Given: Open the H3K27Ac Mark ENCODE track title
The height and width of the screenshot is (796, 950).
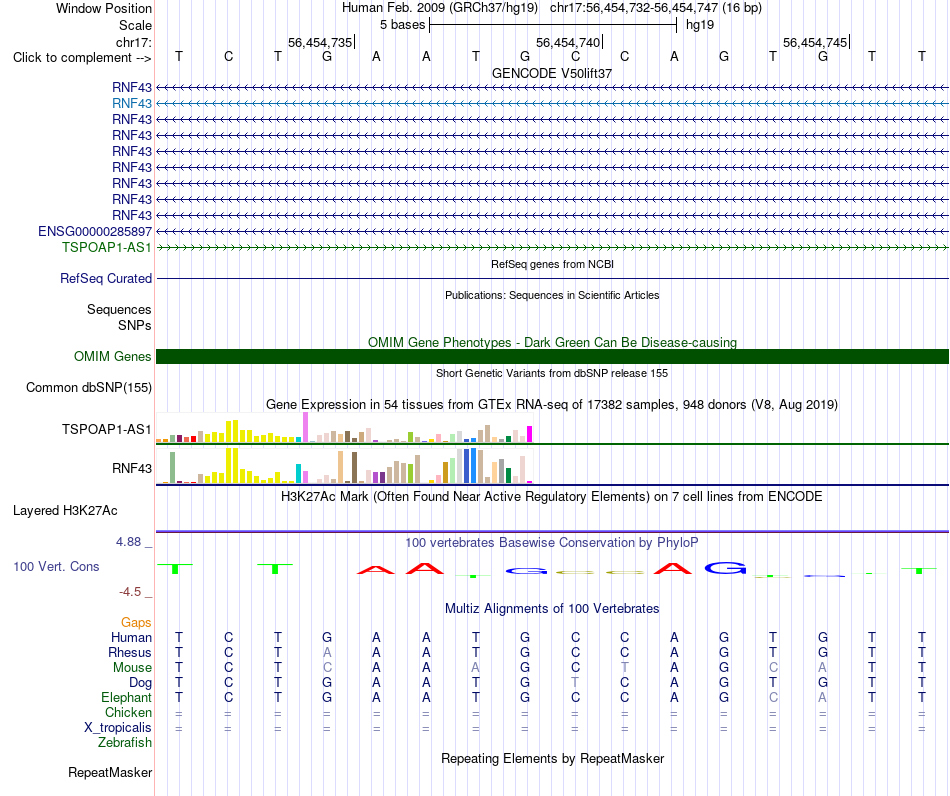Looking at the screenshot, I should [x=552, y=497].
